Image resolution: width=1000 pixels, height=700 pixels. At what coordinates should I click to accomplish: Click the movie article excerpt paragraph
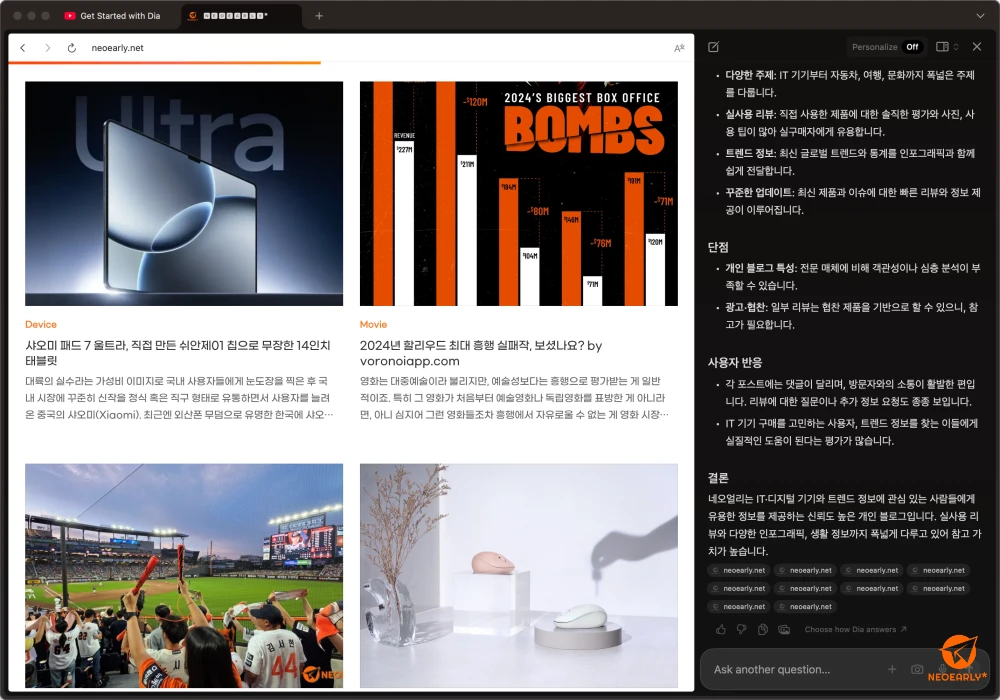click(514, 398)
